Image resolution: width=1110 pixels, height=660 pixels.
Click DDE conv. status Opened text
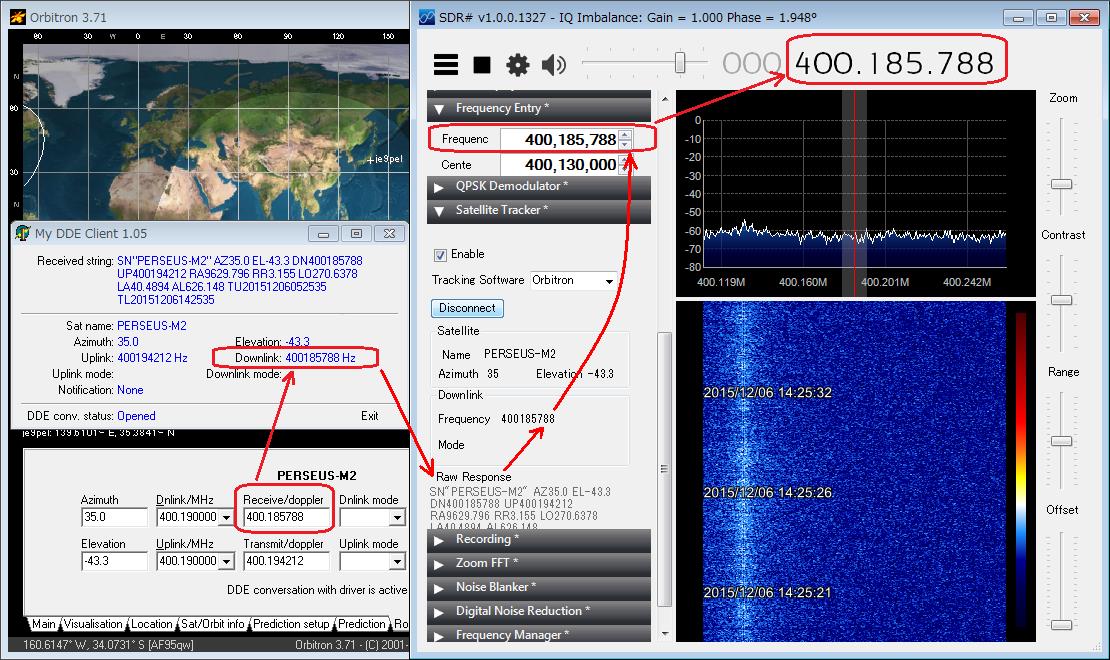[136, 416]
